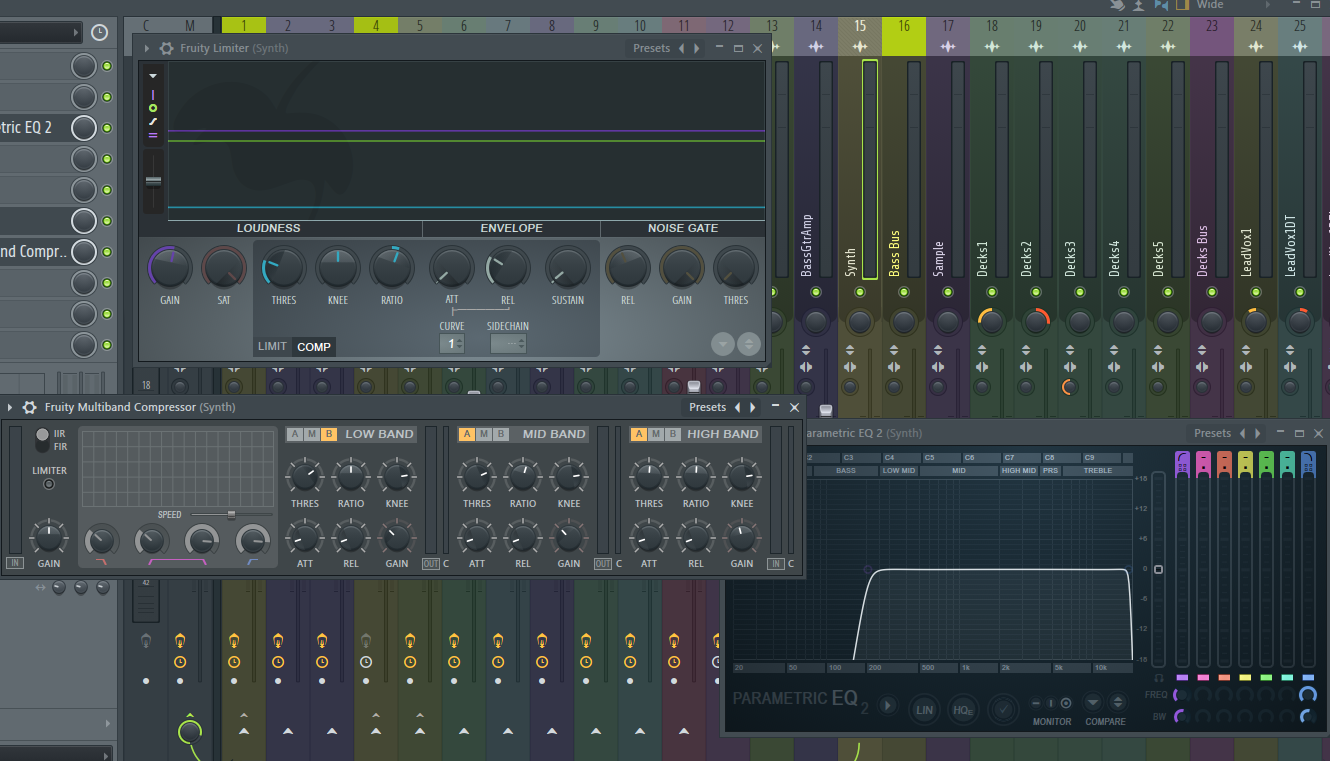Screen dimensions: 1330x761
Task: Click the blue band 7 filter type icon
Action: click(x=1308, y=462)
